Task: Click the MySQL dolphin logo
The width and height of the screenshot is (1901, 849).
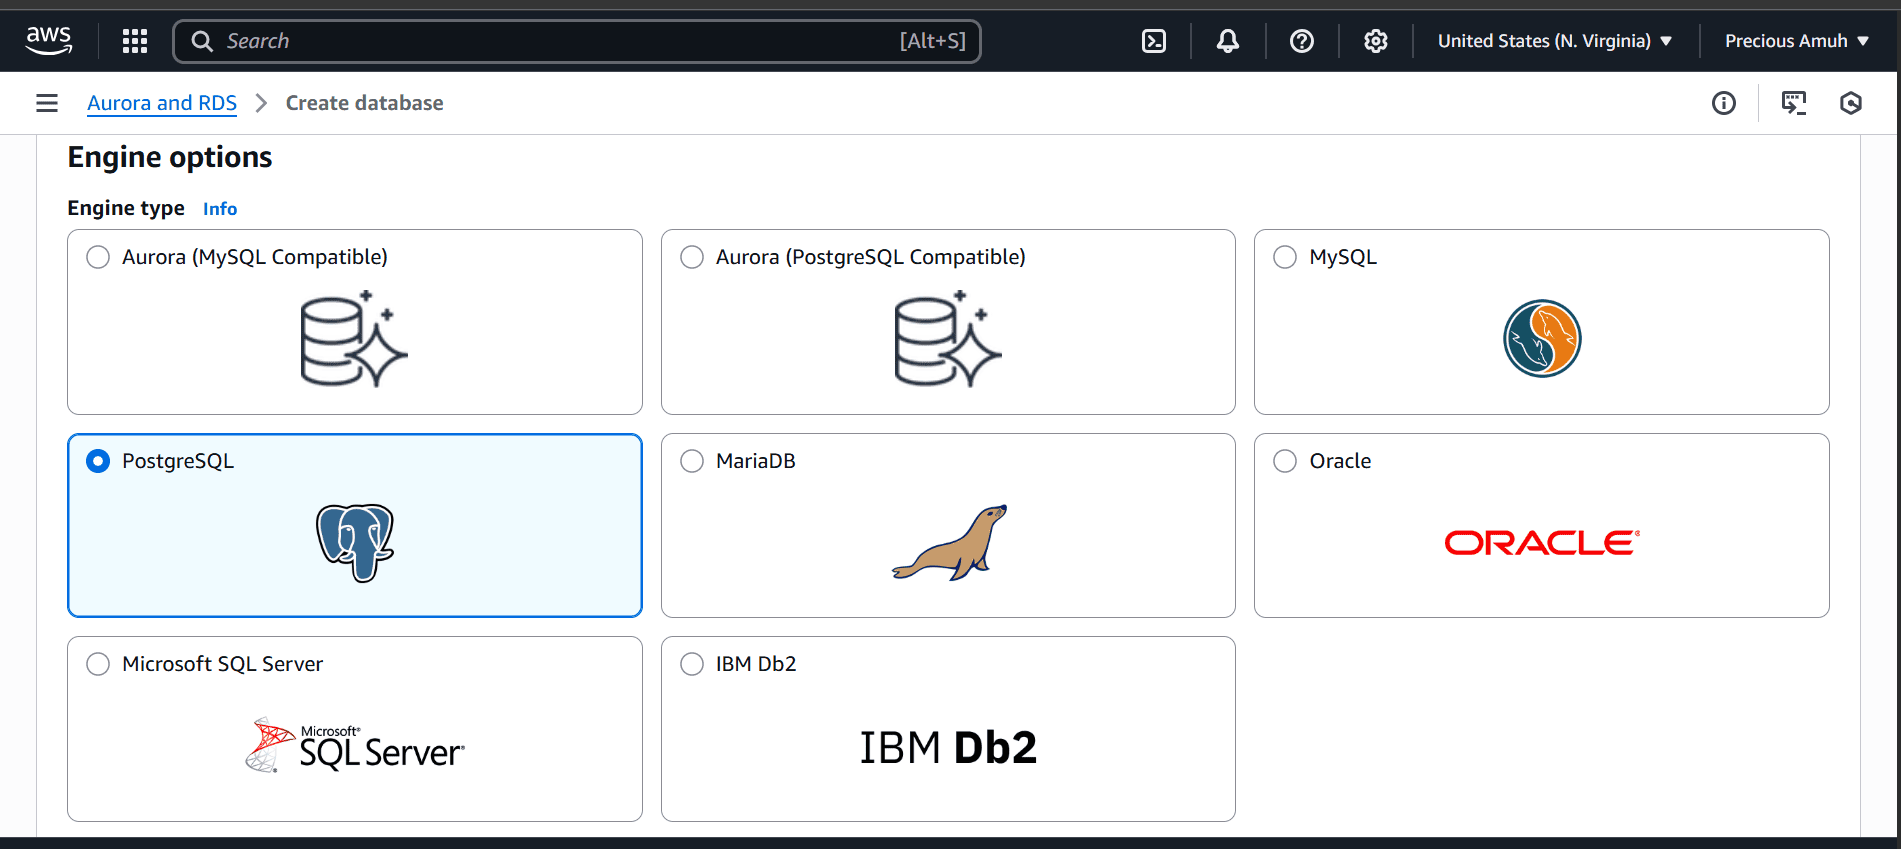Action: (1542, 339)
